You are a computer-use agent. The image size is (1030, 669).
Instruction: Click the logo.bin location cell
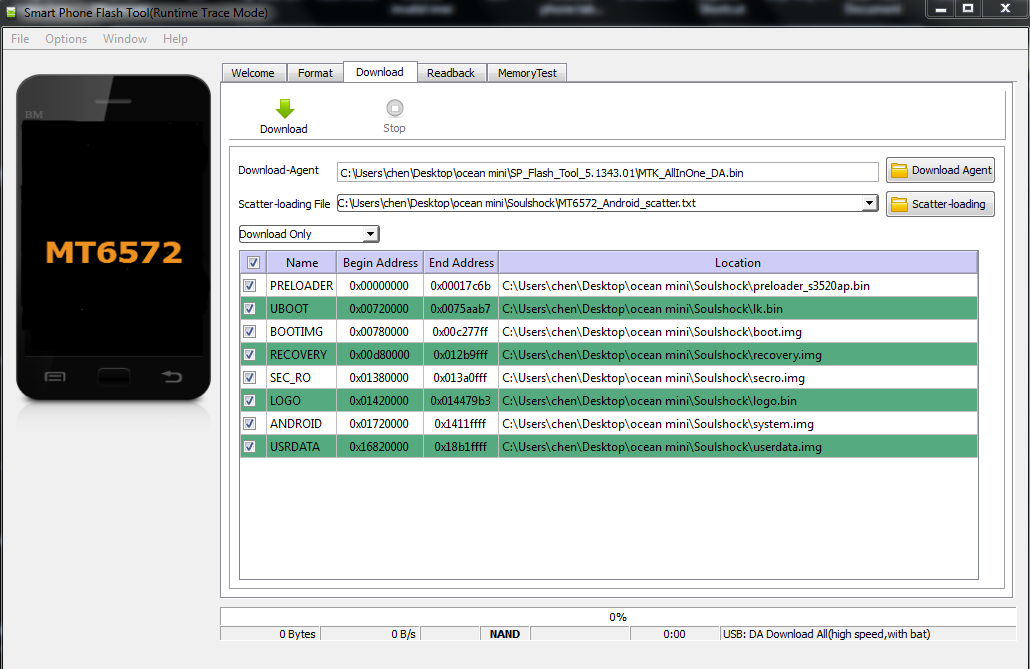click(x=738, y=401)
